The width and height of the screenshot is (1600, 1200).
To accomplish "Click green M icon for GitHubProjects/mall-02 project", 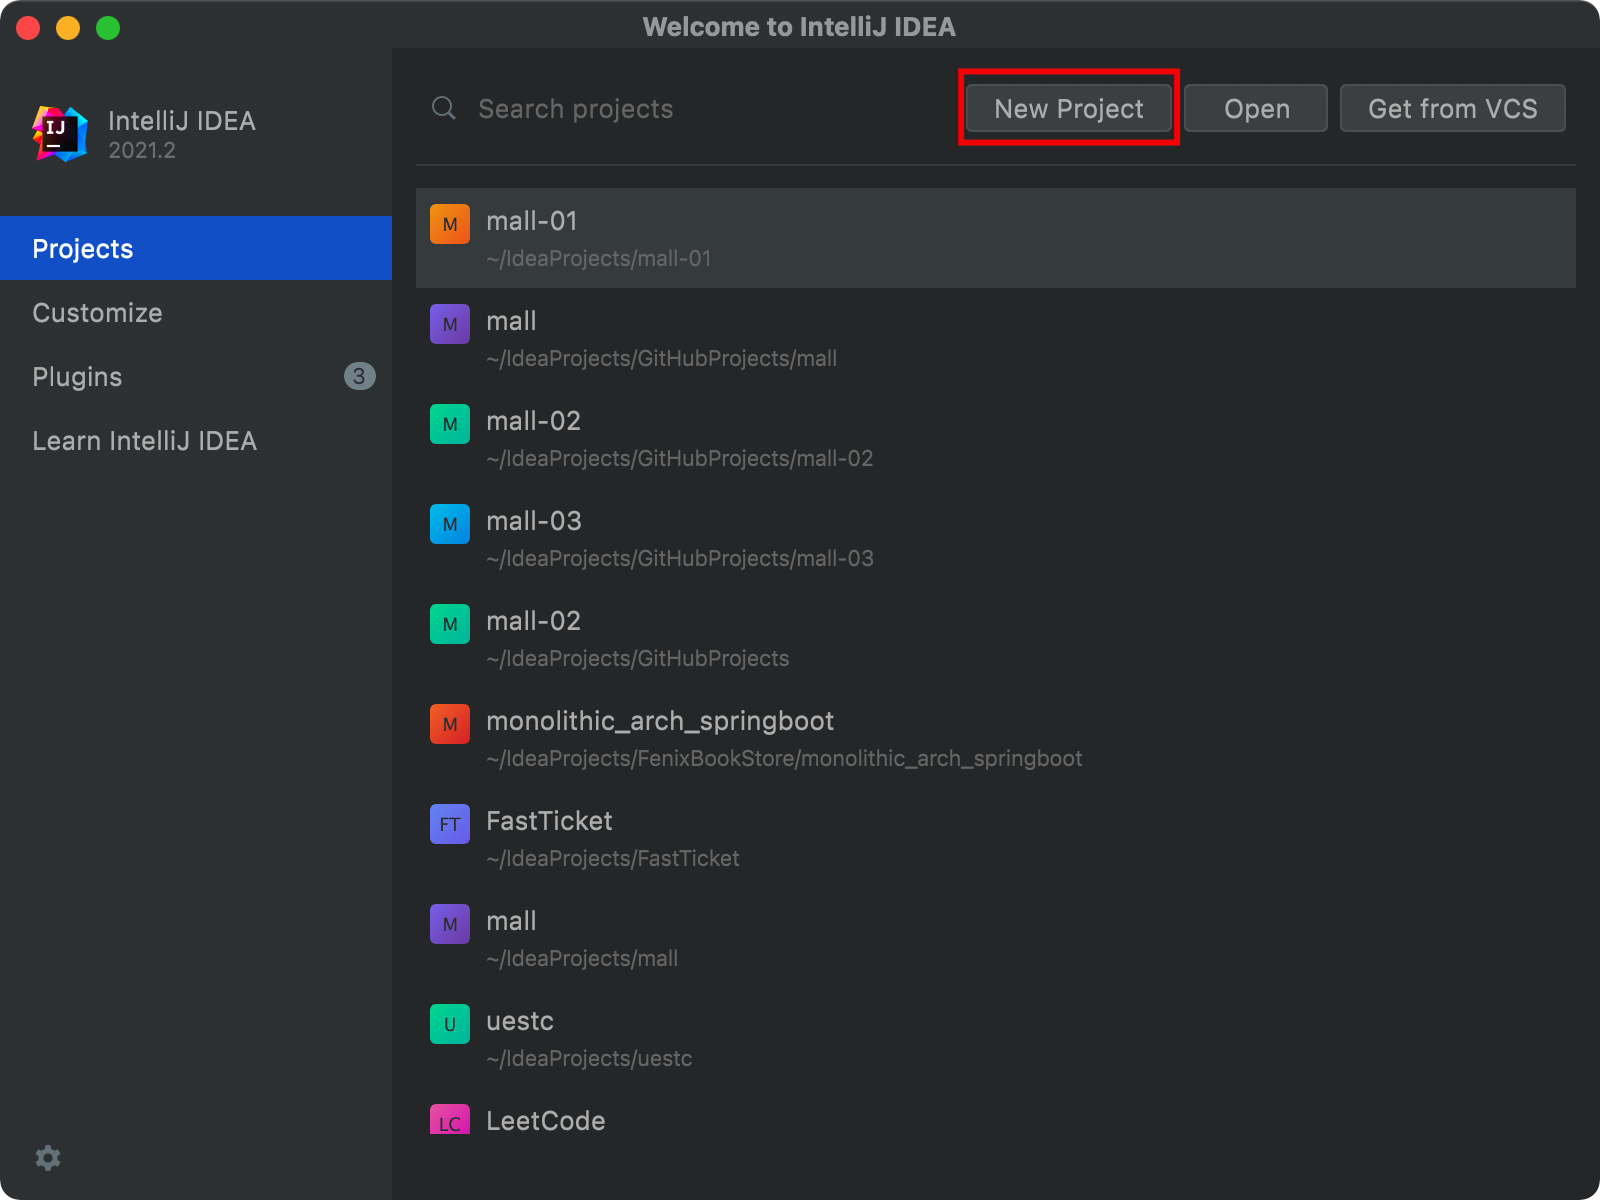I will 450,424.
